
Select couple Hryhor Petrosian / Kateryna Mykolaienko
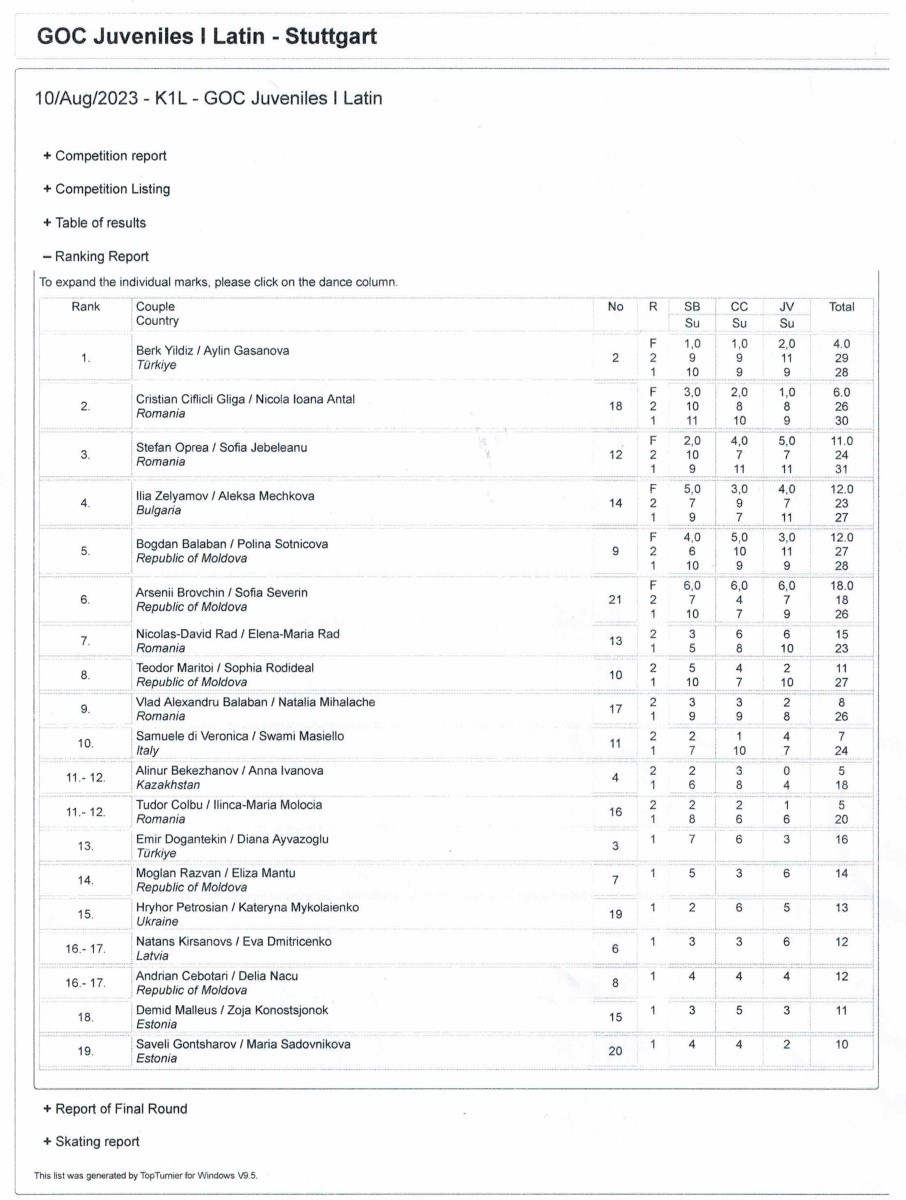[247, 907]
